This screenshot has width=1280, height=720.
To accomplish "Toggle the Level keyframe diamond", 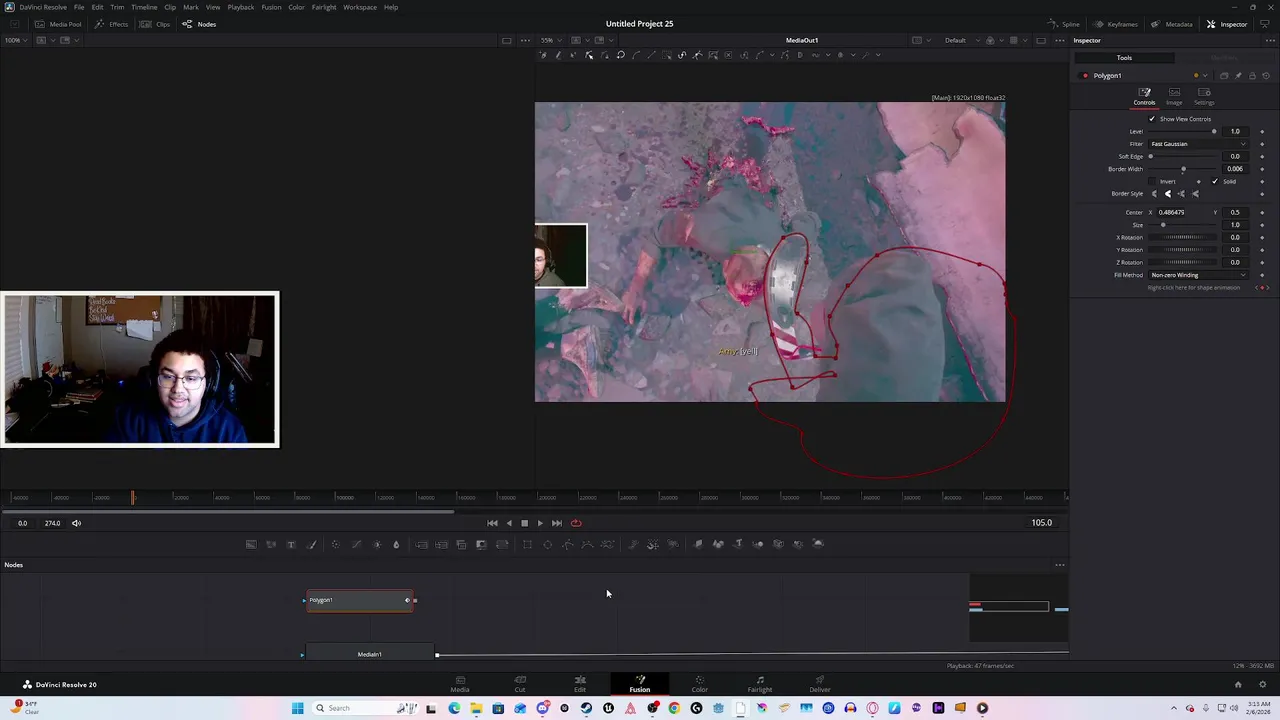I will click(1262, 131).
